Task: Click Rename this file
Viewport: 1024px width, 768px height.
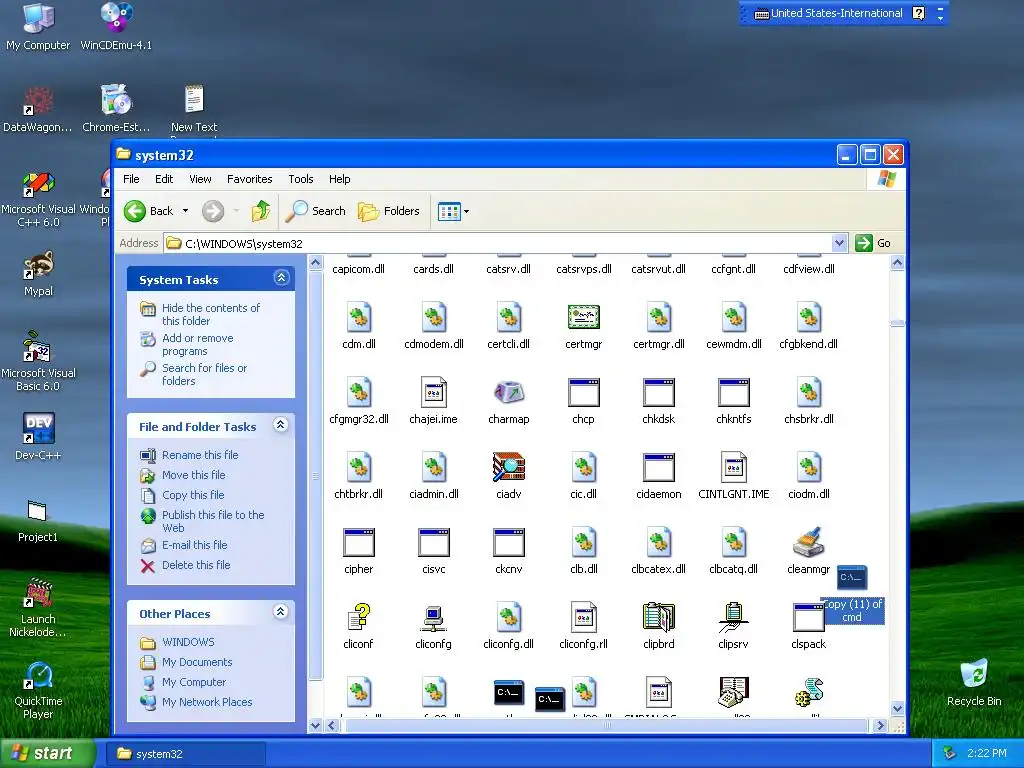Action: pyautogui.click(x=200, y=455)
